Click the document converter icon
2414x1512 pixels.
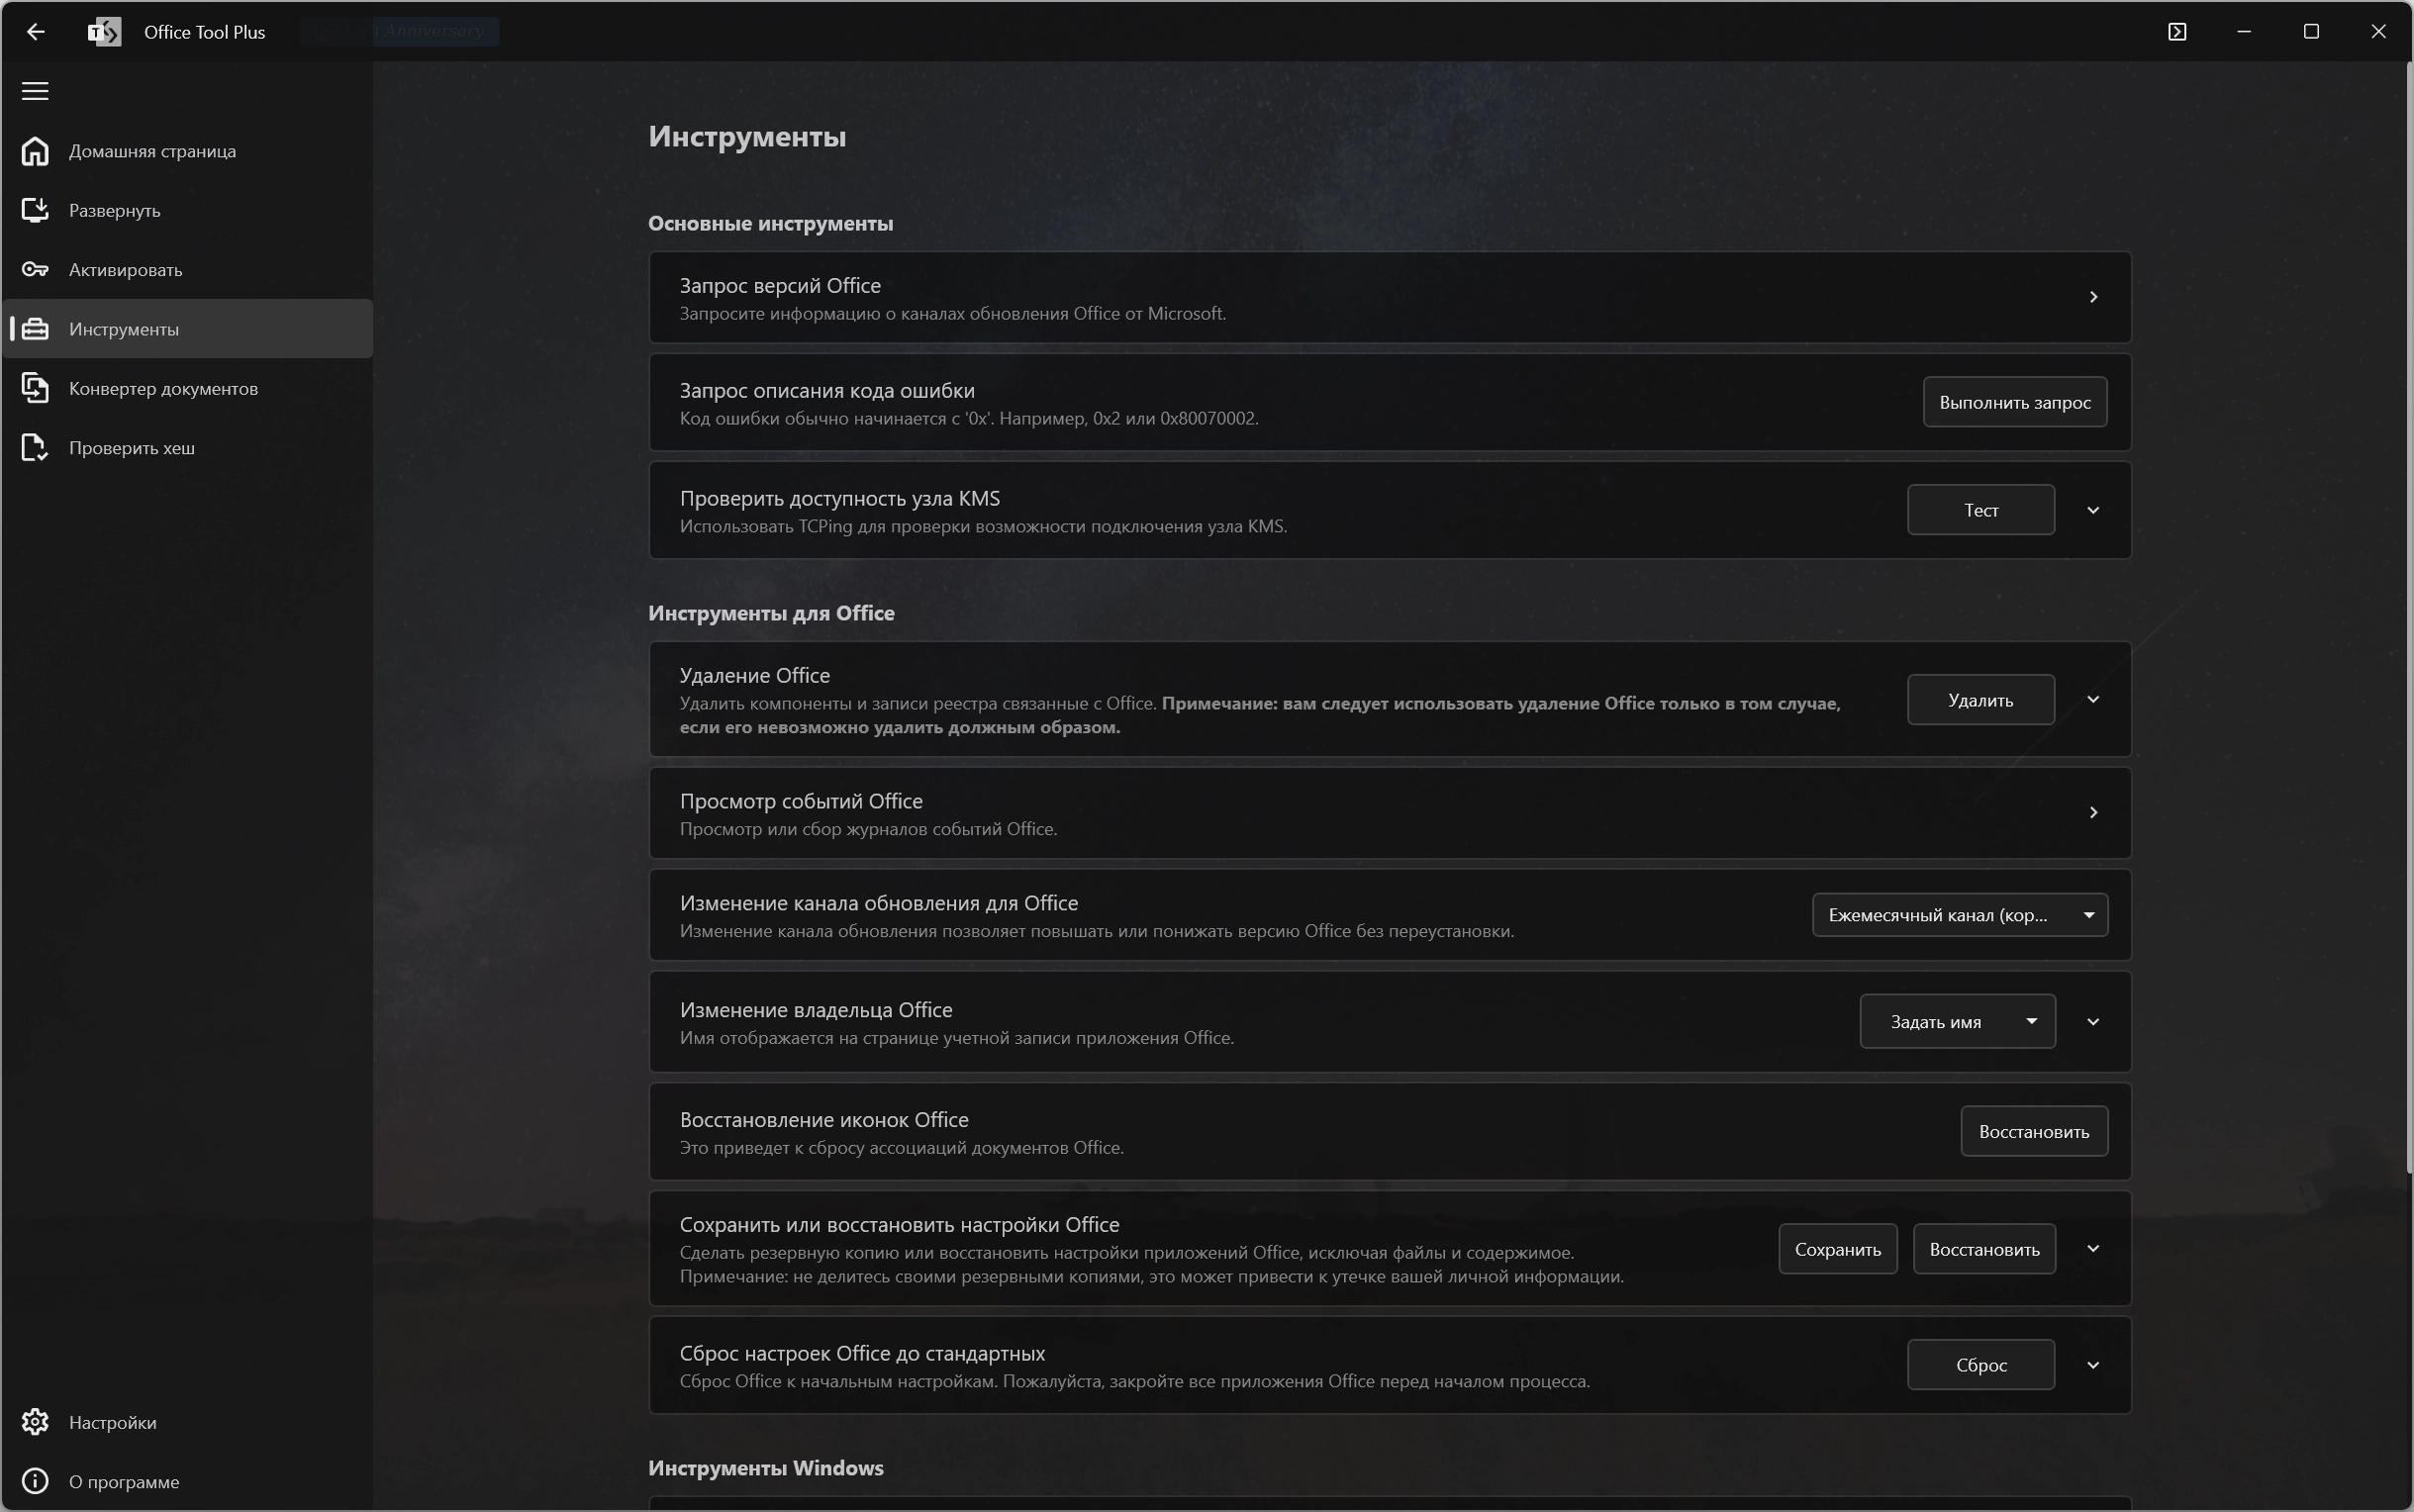pos(35,388)
